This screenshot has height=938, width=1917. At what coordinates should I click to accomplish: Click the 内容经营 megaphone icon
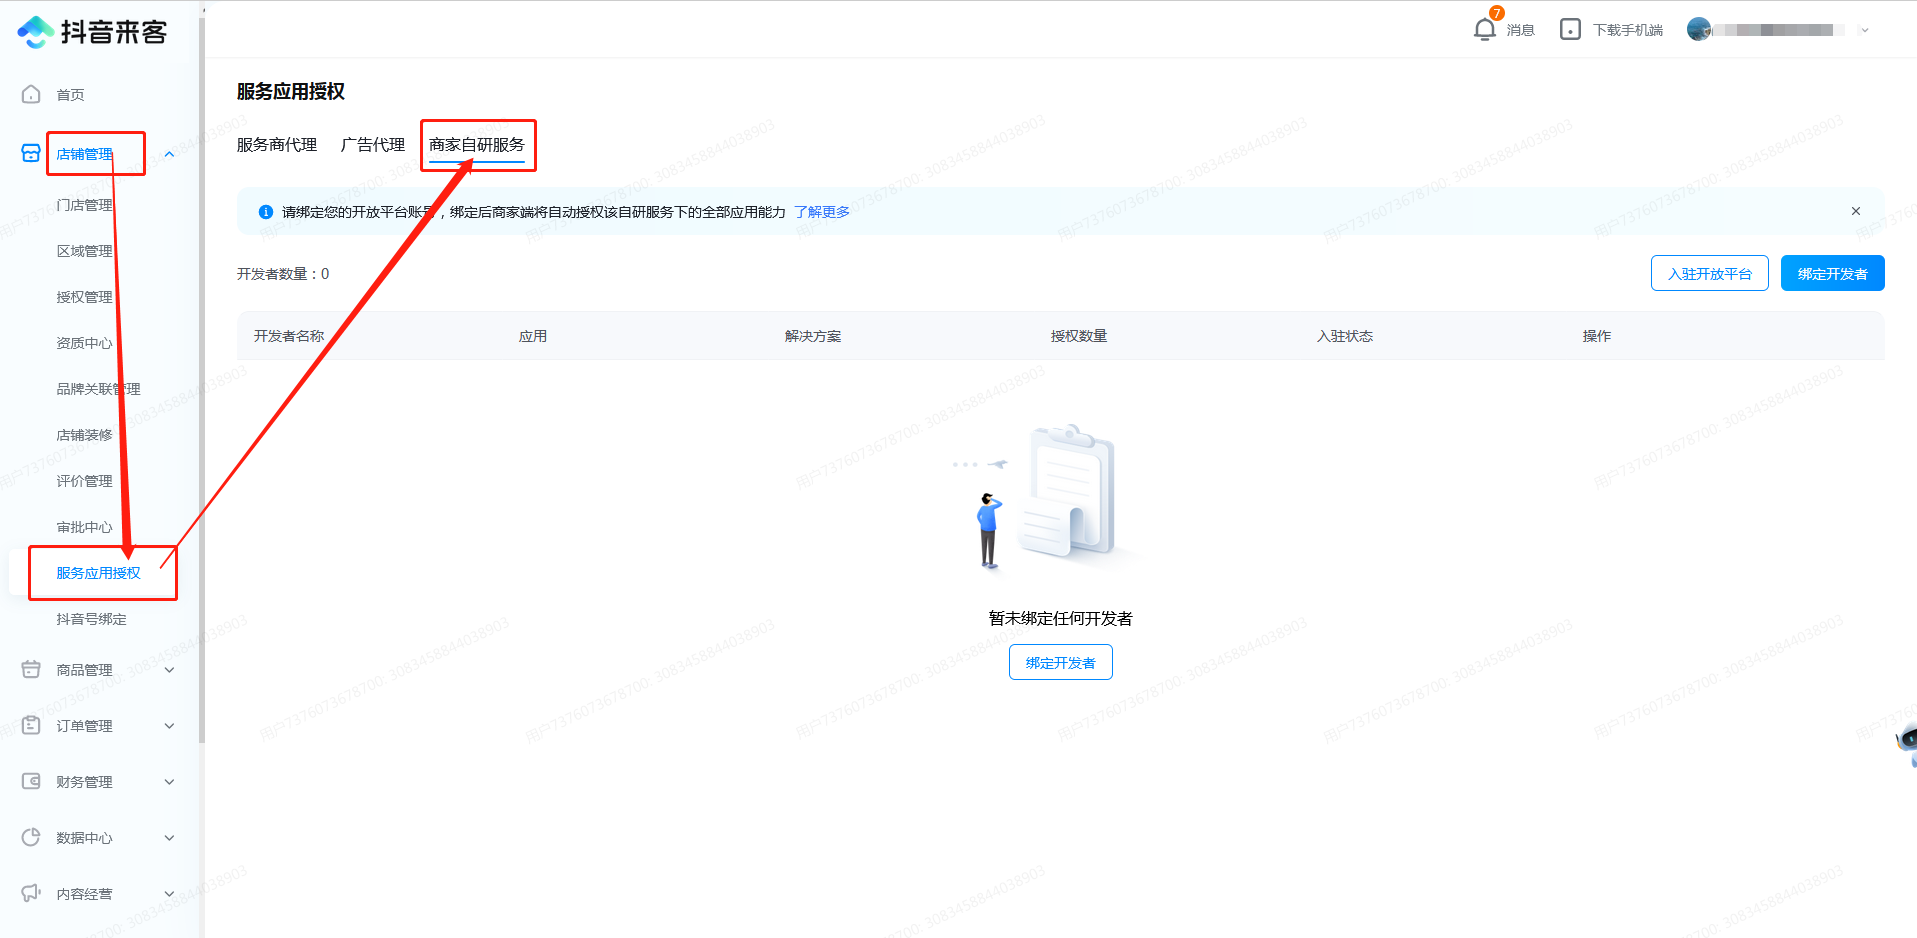[31, 893]
